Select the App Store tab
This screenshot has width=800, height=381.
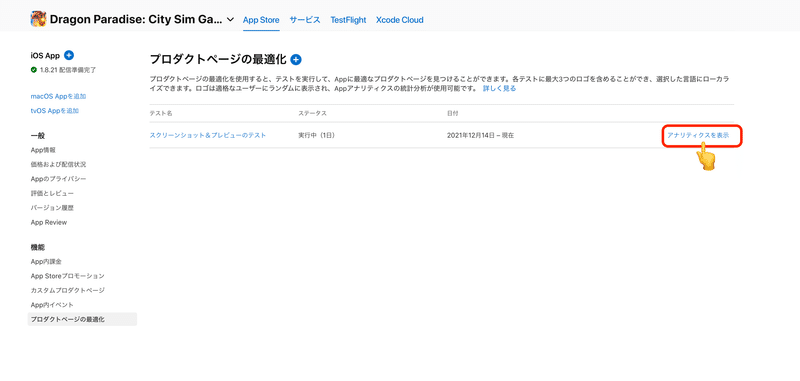[261, 20]
